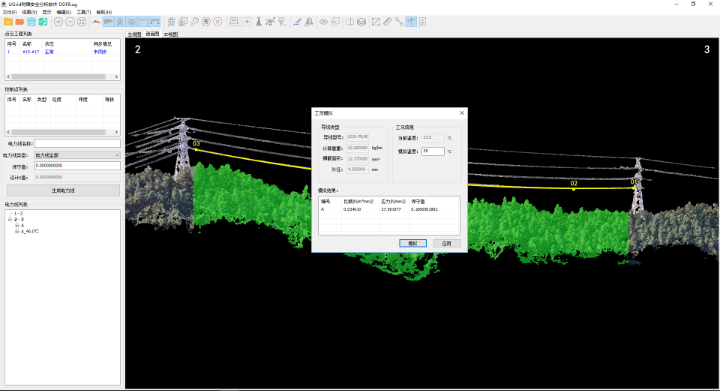The height and width of the screenshot is (391, 720).
Task: Open the power line type dropdown
Action: click(78, 155)
